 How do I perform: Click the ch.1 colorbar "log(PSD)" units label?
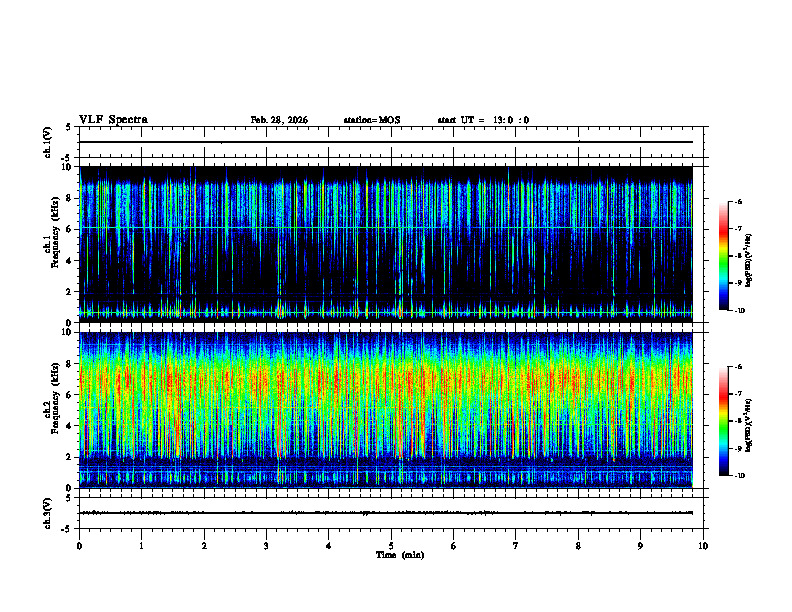point(749,260)
